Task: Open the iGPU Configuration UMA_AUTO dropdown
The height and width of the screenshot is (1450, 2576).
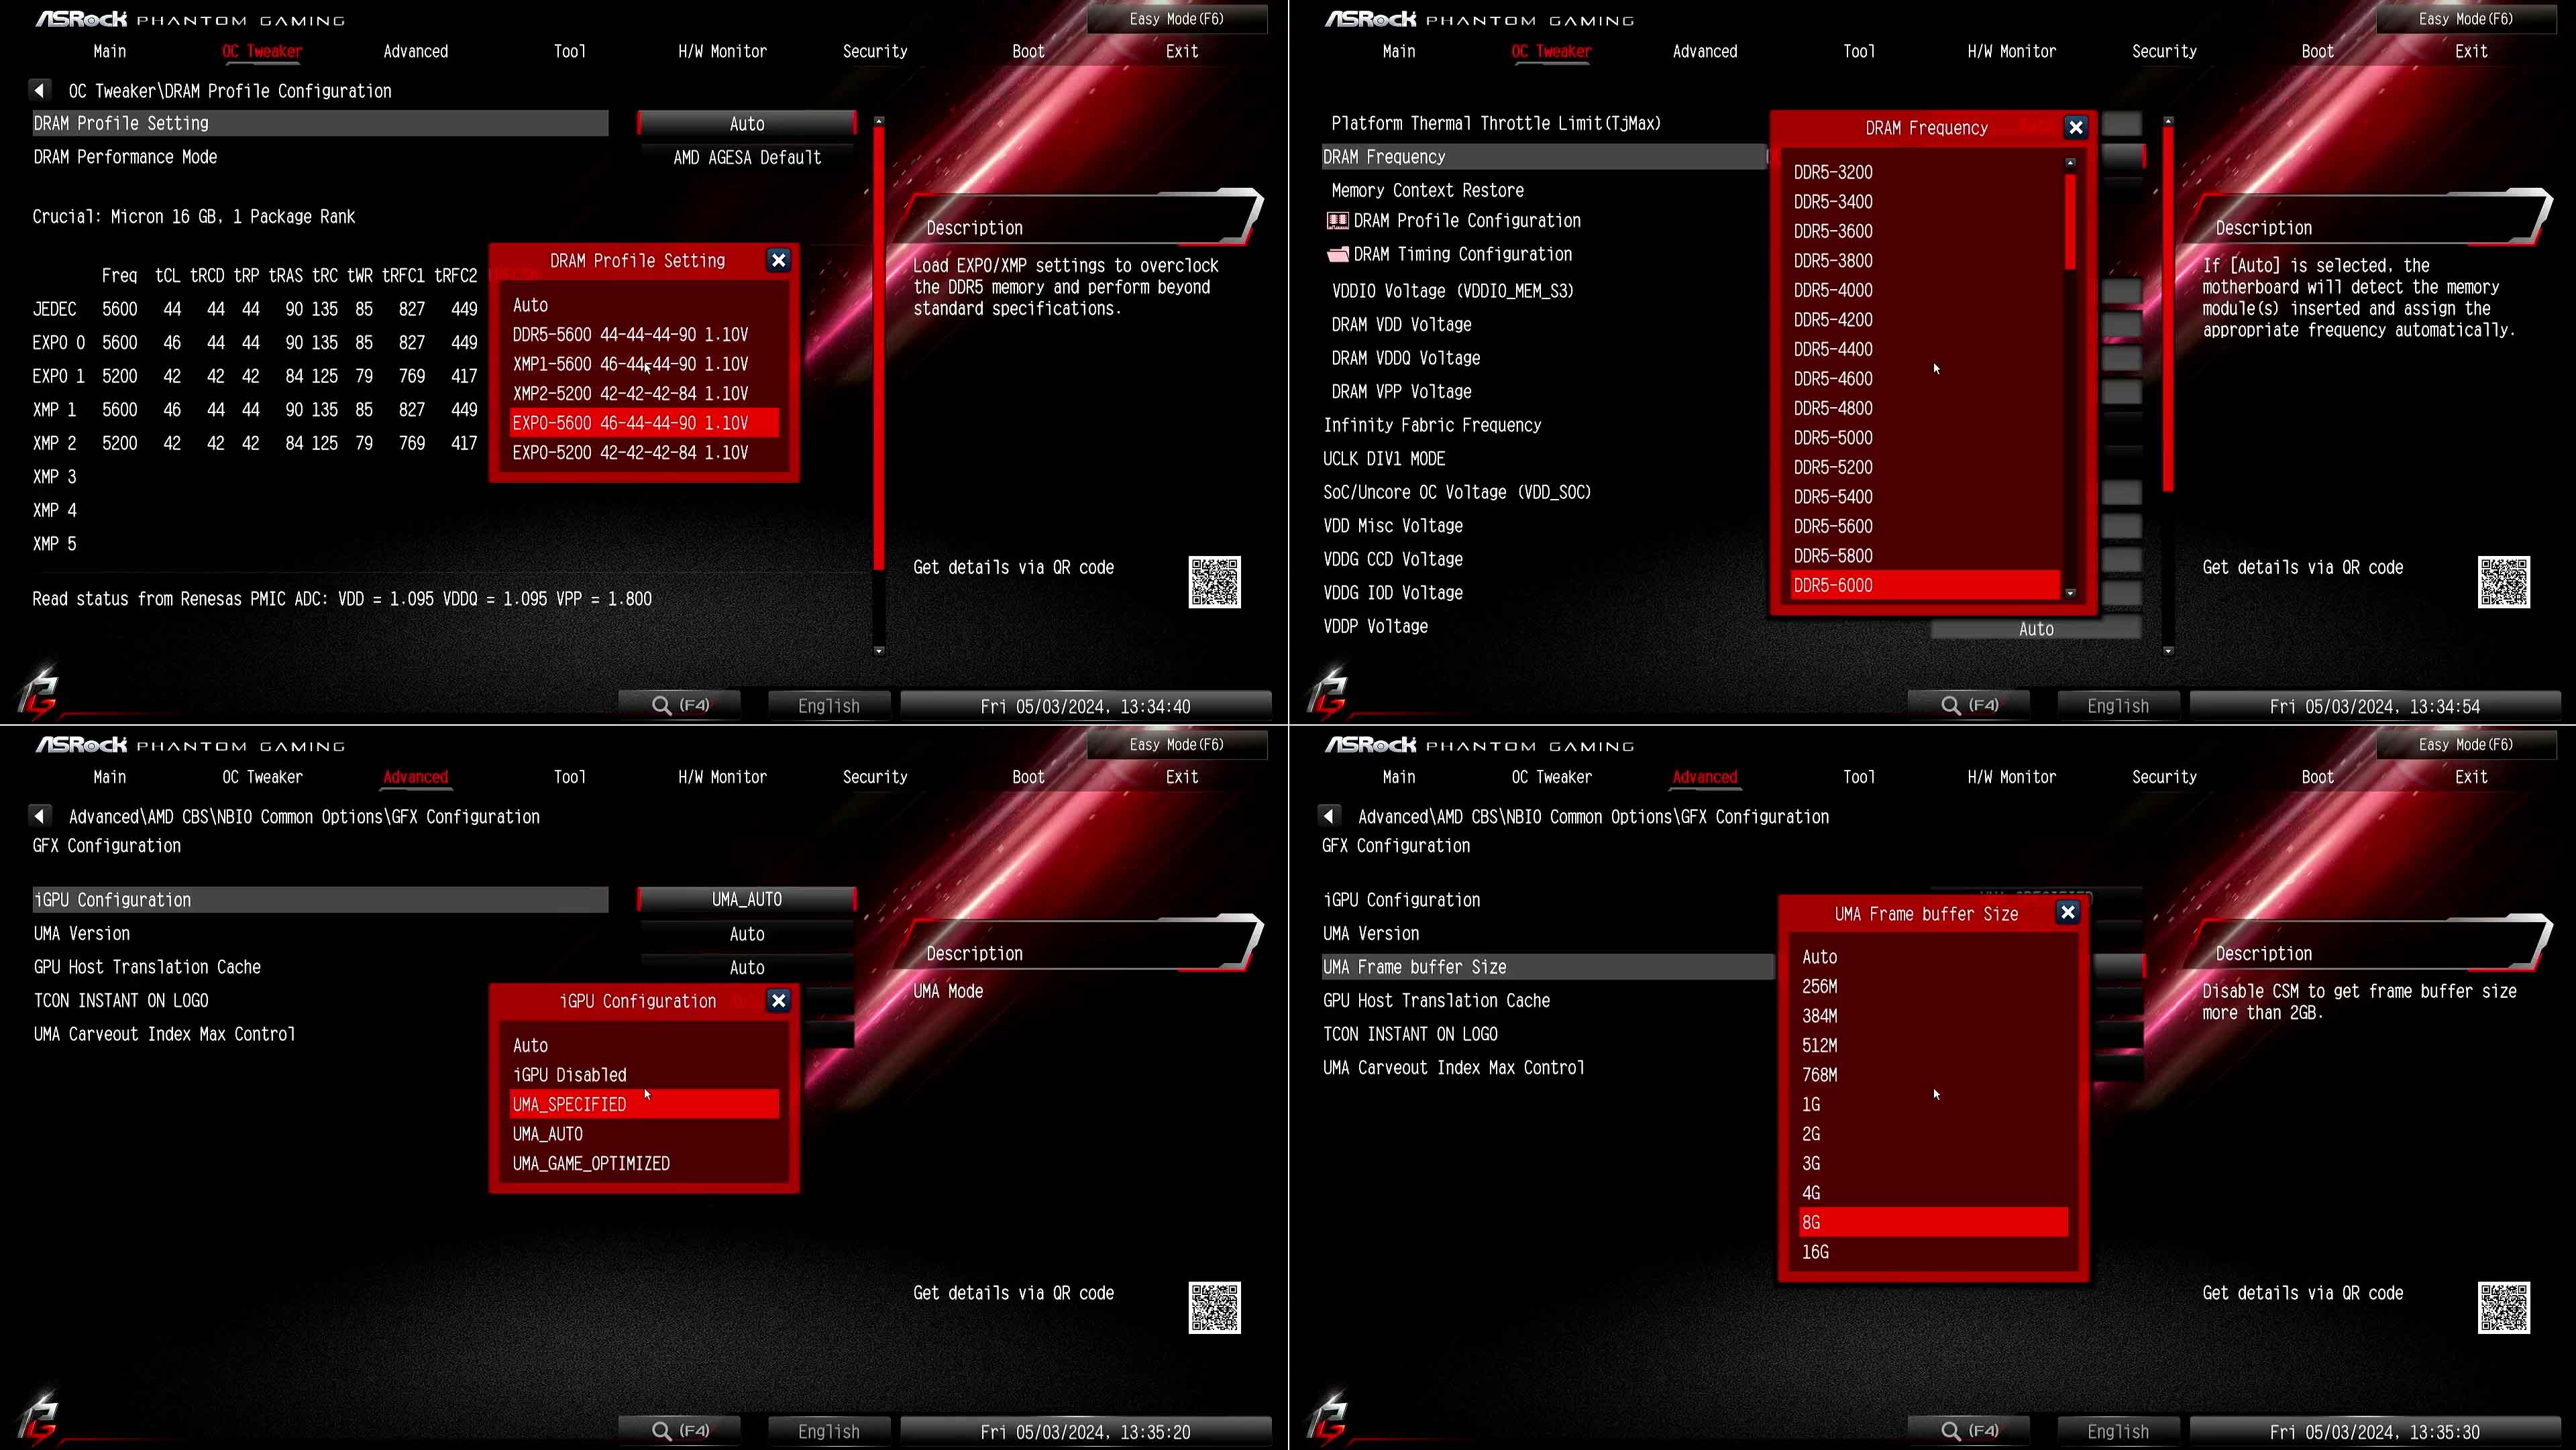Action: (746, 899)
